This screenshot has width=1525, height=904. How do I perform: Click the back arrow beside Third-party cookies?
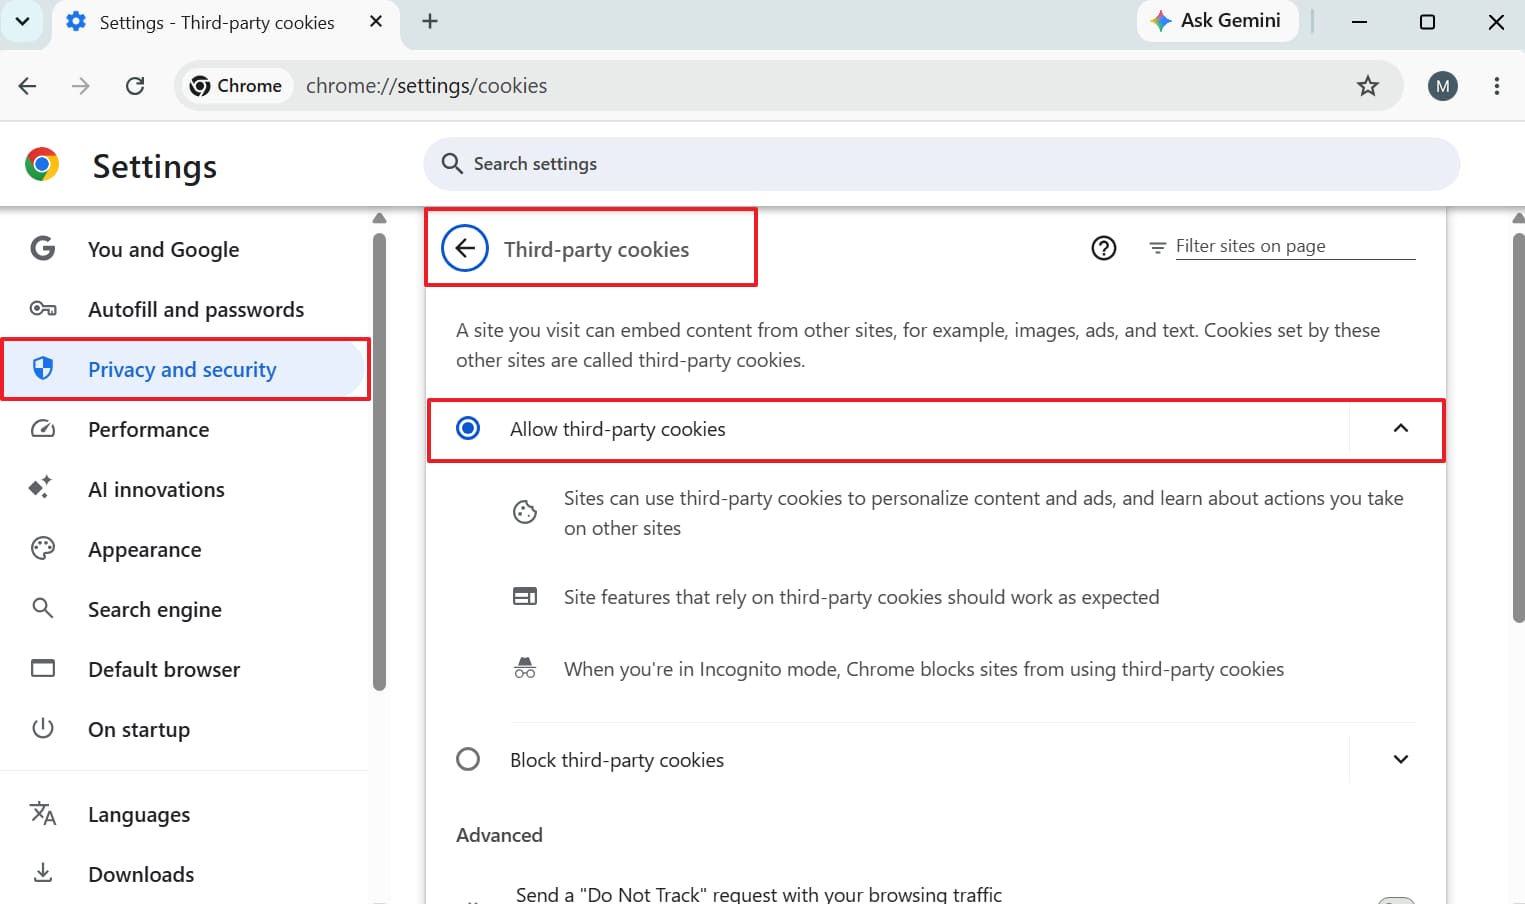[x=465, y=248]
